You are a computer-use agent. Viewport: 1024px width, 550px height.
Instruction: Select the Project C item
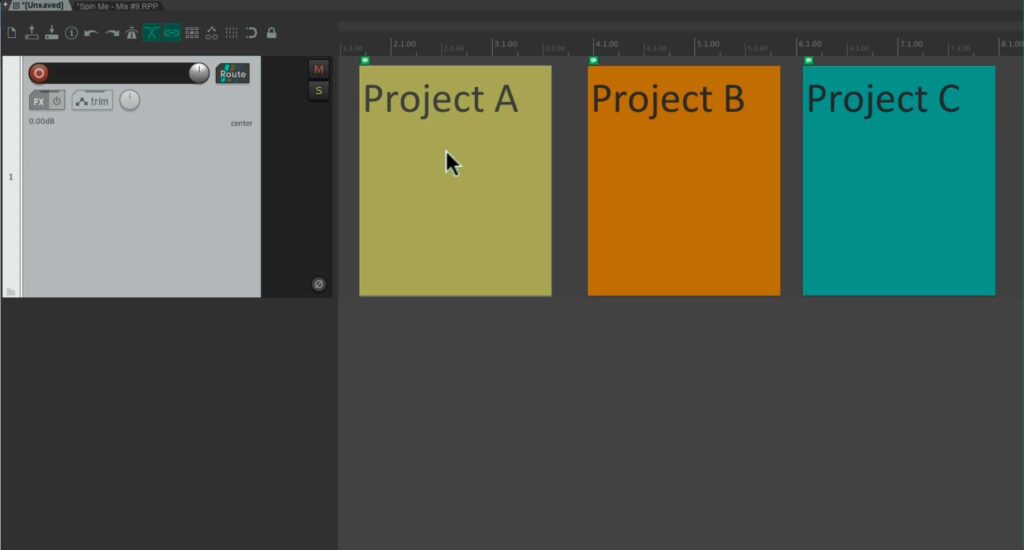[x=899, y=180]
